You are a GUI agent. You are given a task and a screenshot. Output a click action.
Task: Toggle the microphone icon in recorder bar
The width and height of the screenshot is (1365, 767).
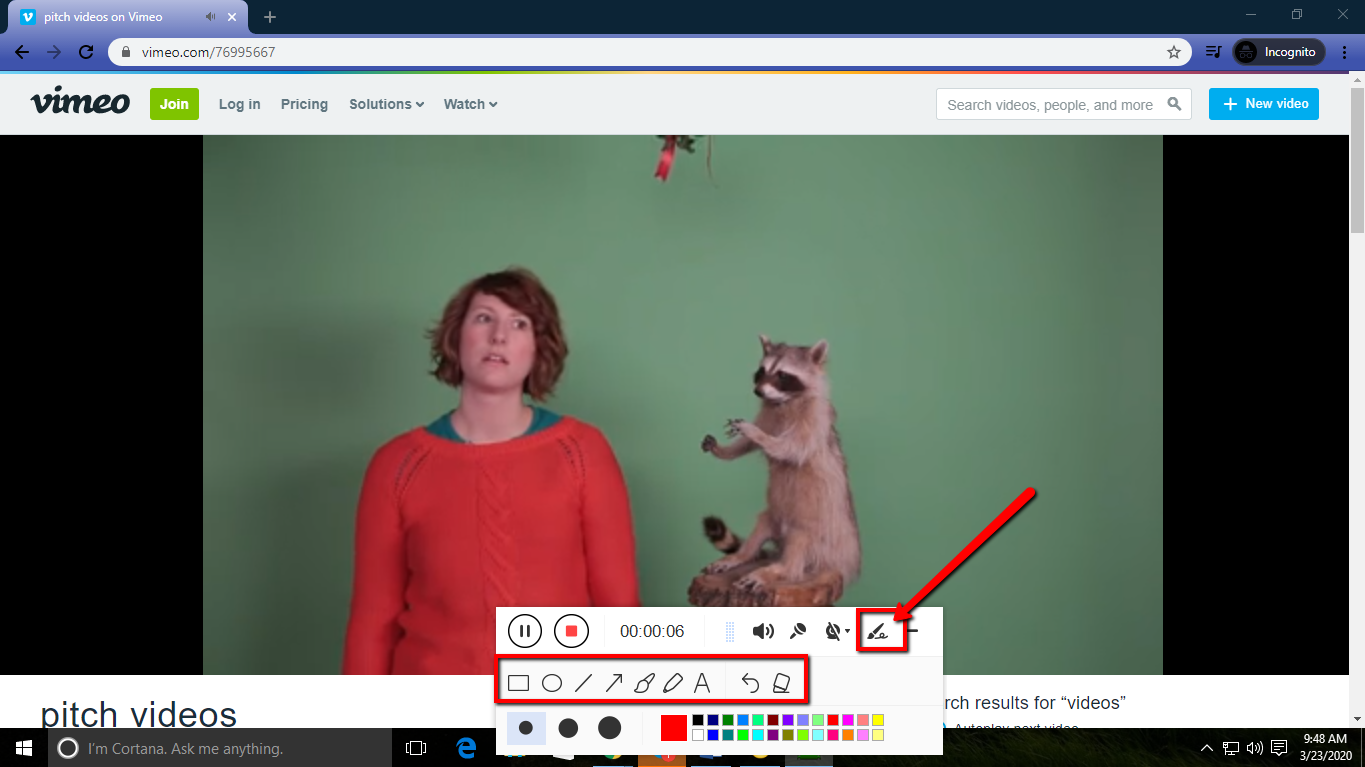798,631
